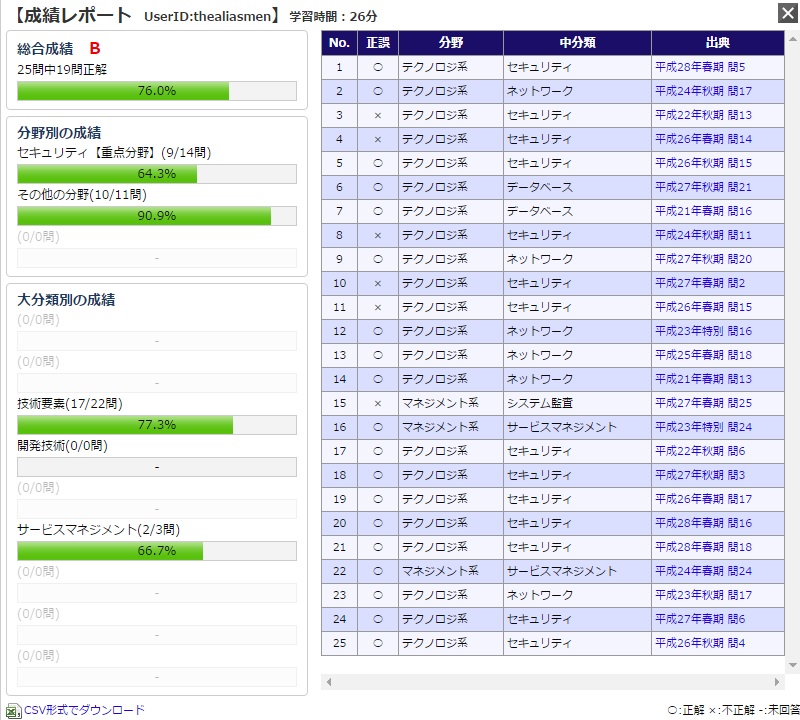Open source 平成23年特別 問24
The width and height of the screenshot is (800, 720).
(704, 427)
